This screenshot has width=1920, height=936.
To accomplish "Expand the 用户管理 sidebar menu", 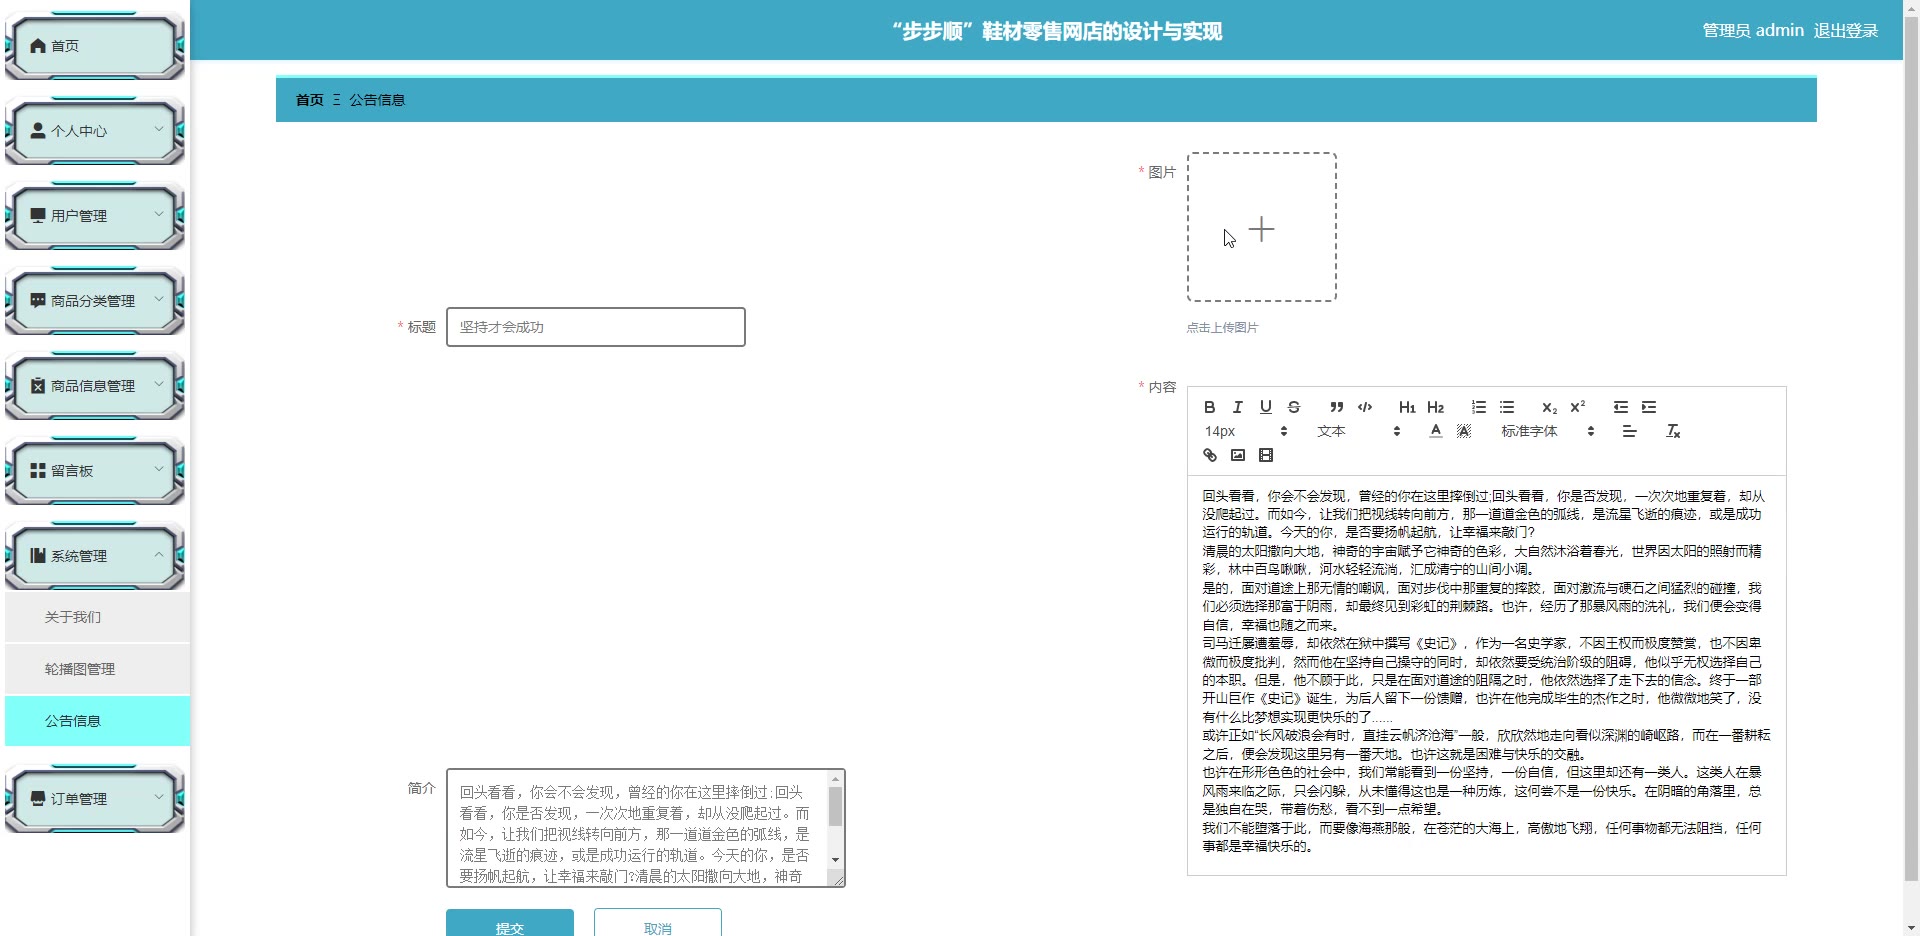I will pyautogui.click(x=95, y=216).
